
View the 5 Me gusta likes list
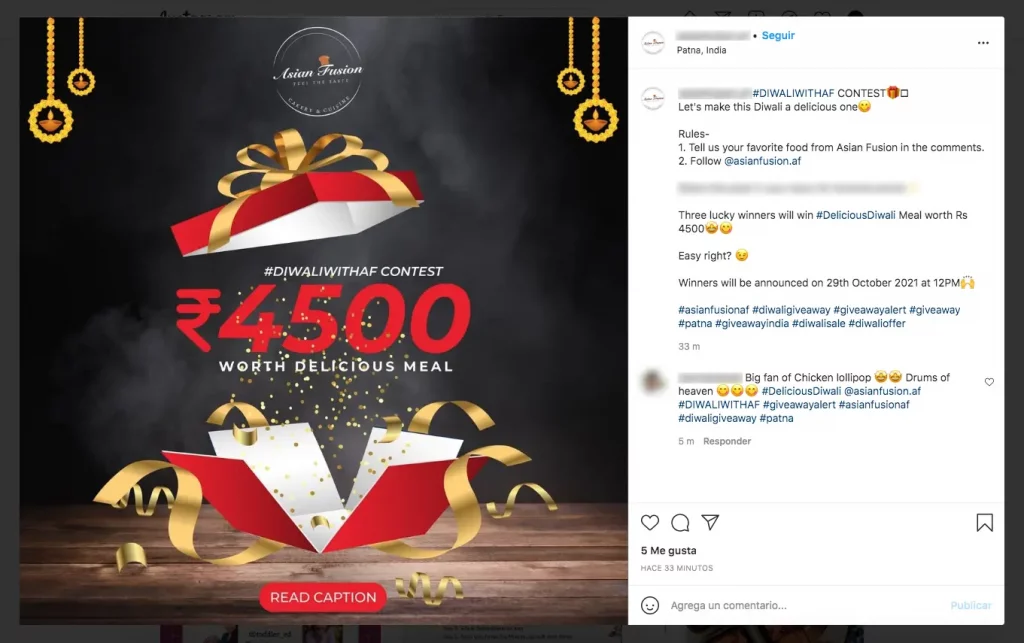[668, 550]
